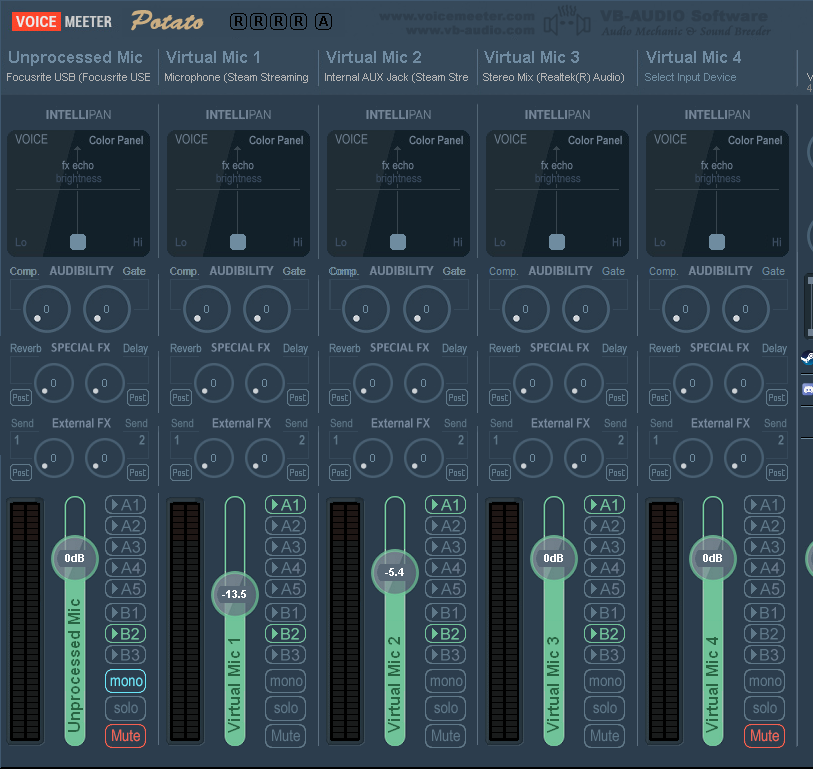Click the Gate knob on Unprocessed Mic

(107, 309)
